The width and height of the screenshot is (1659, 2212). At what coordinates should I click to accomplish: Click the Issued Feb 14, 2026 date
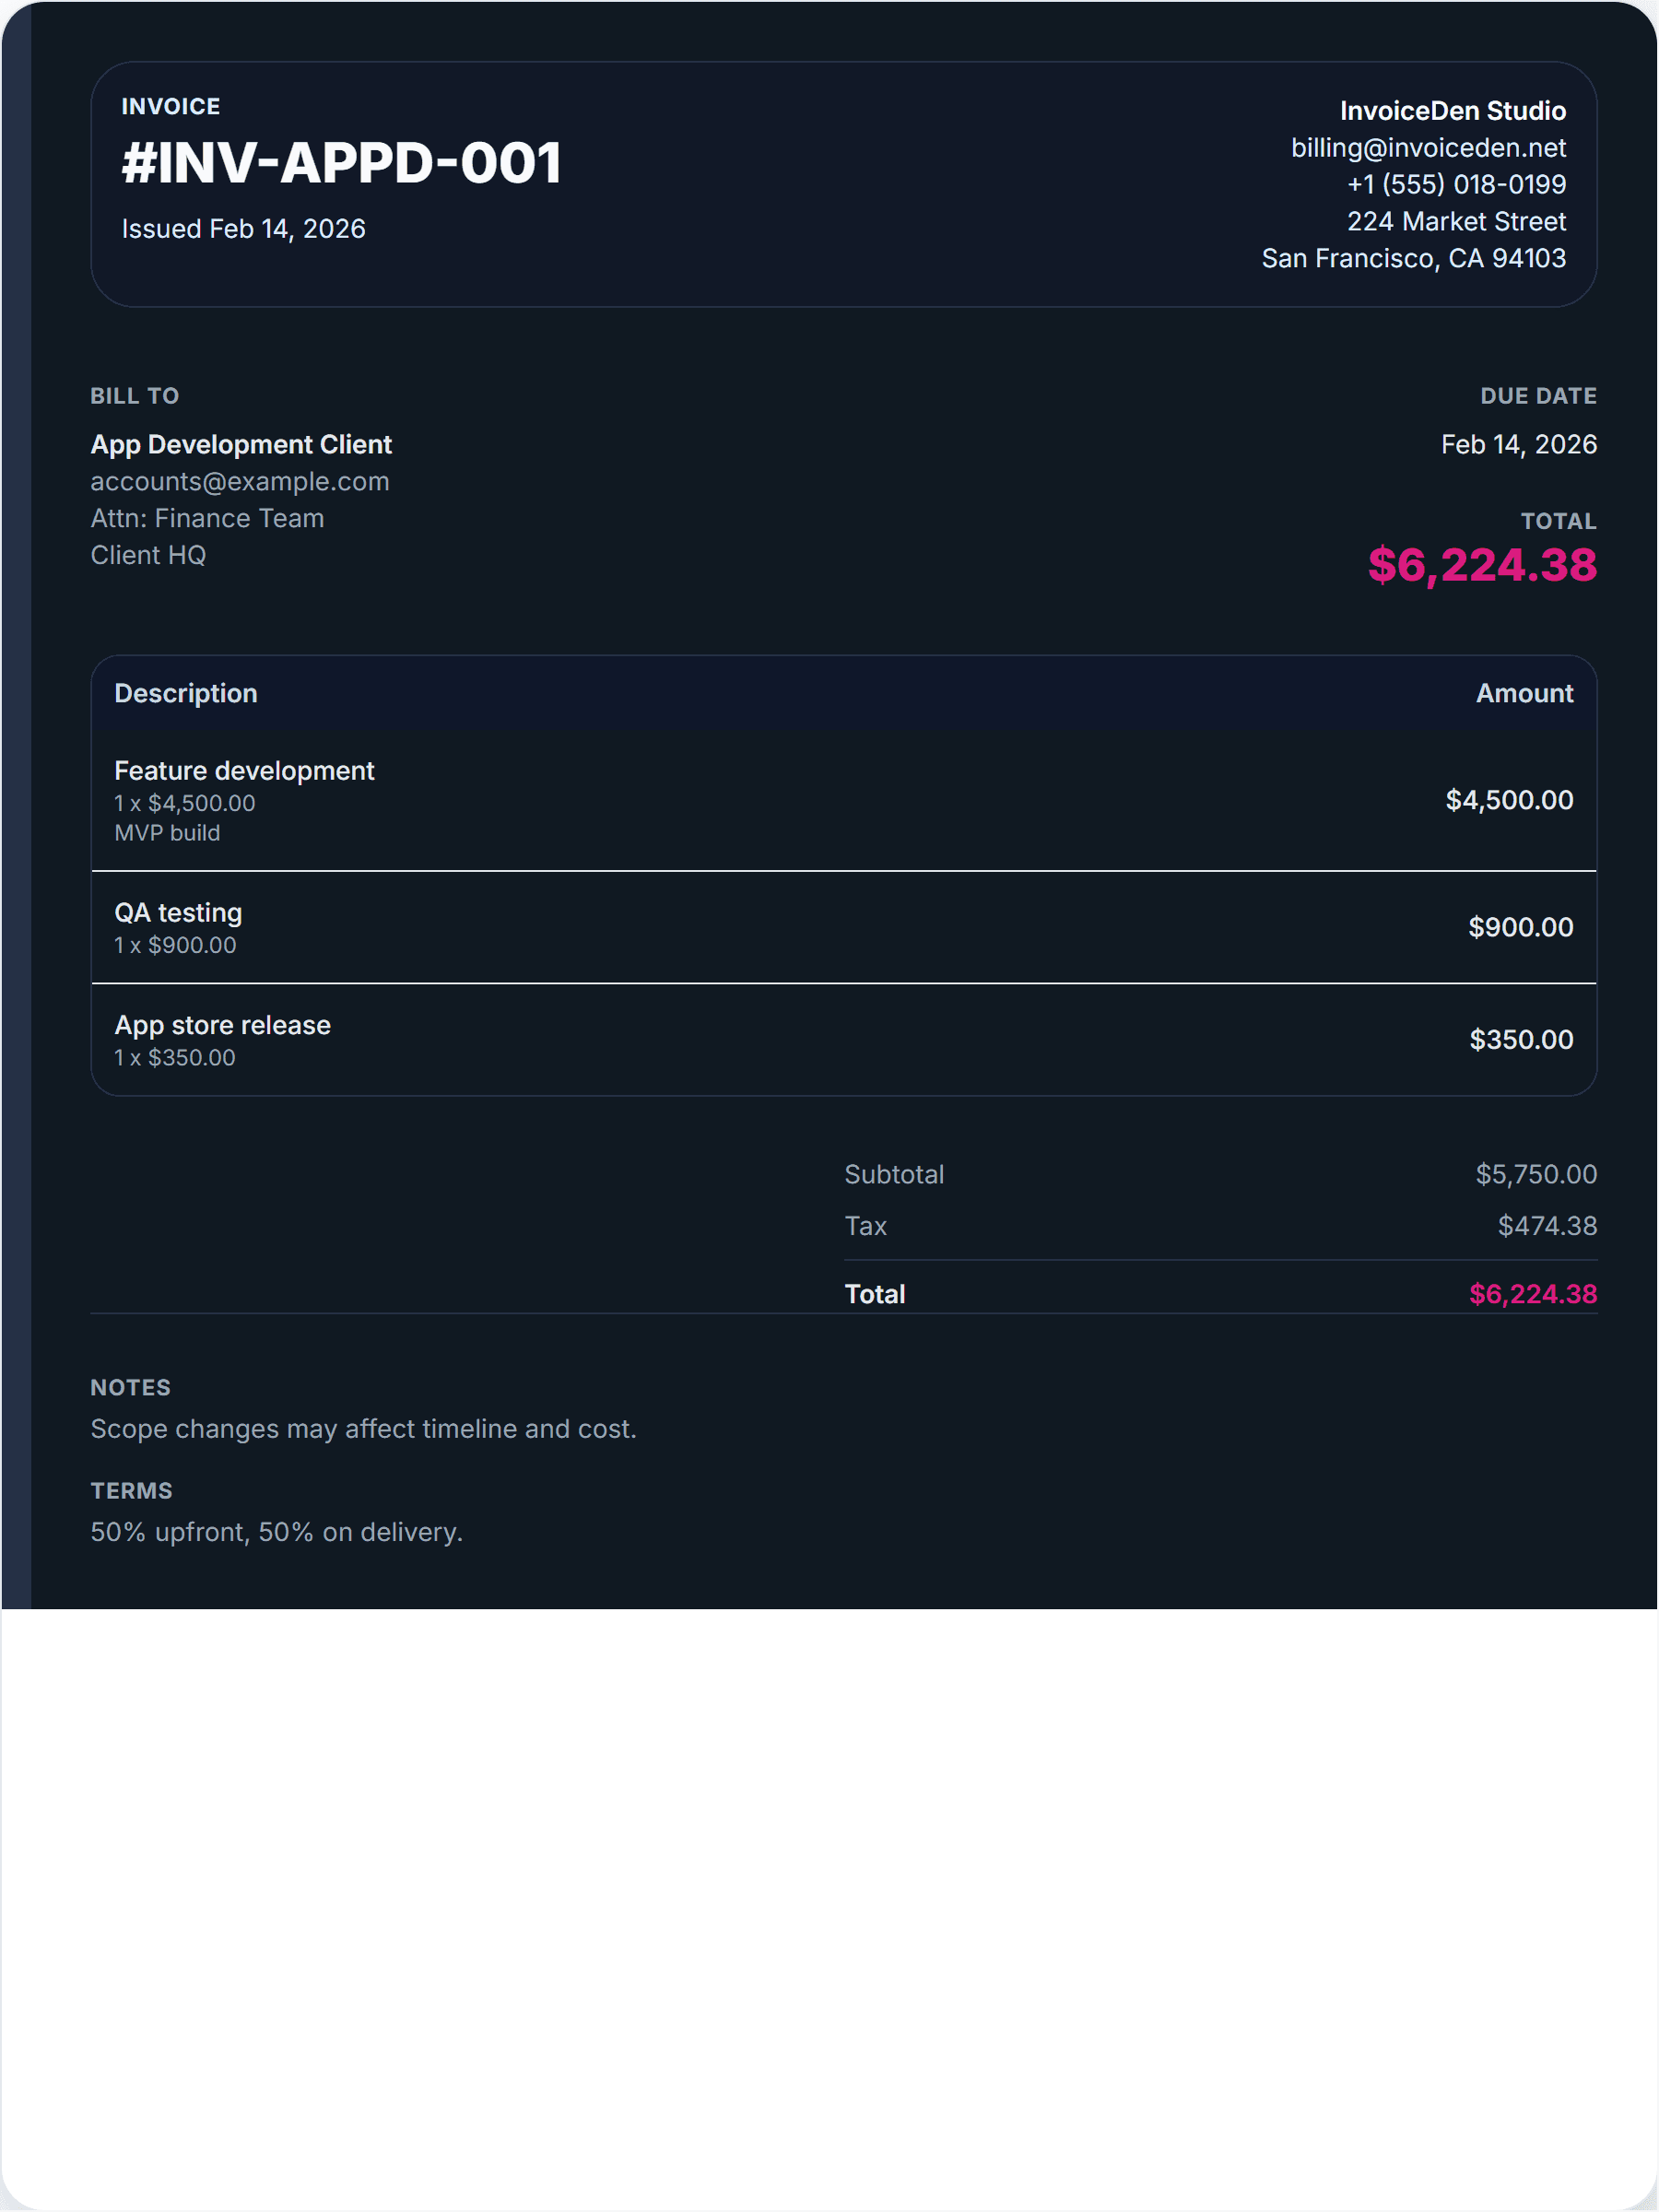tap(243, 229)
